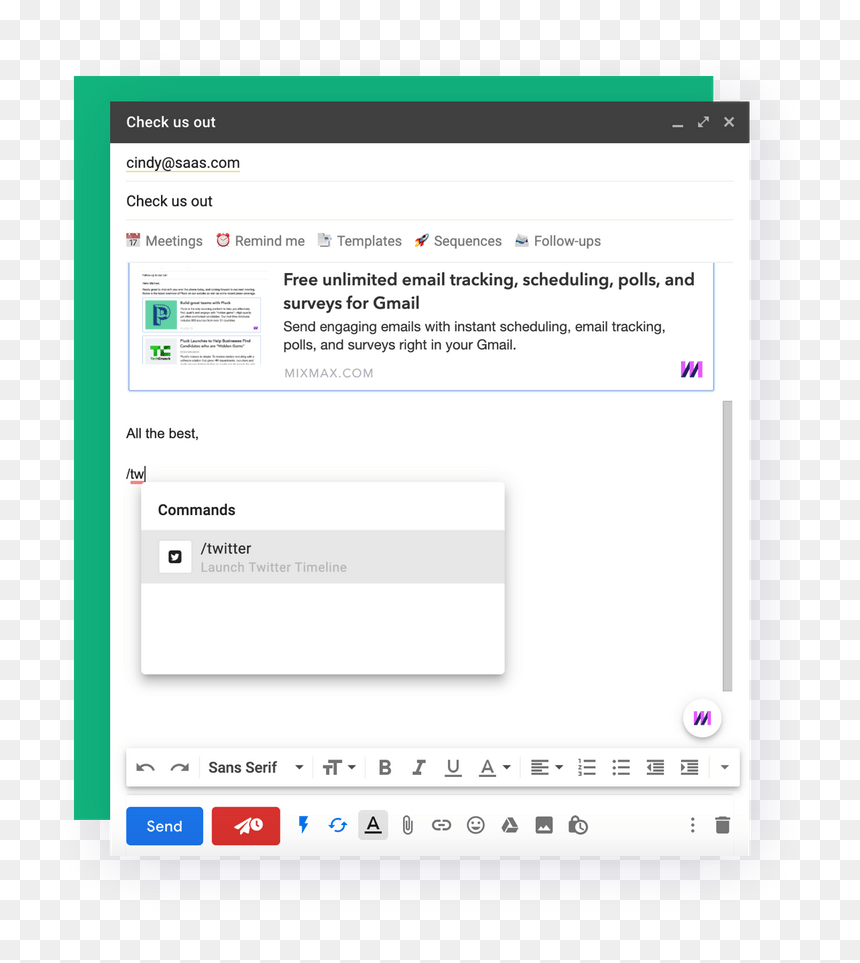This screenshot has width=860, height=963.
Task: Click the MIXMAX.COM link
Action: click(329, 373)
